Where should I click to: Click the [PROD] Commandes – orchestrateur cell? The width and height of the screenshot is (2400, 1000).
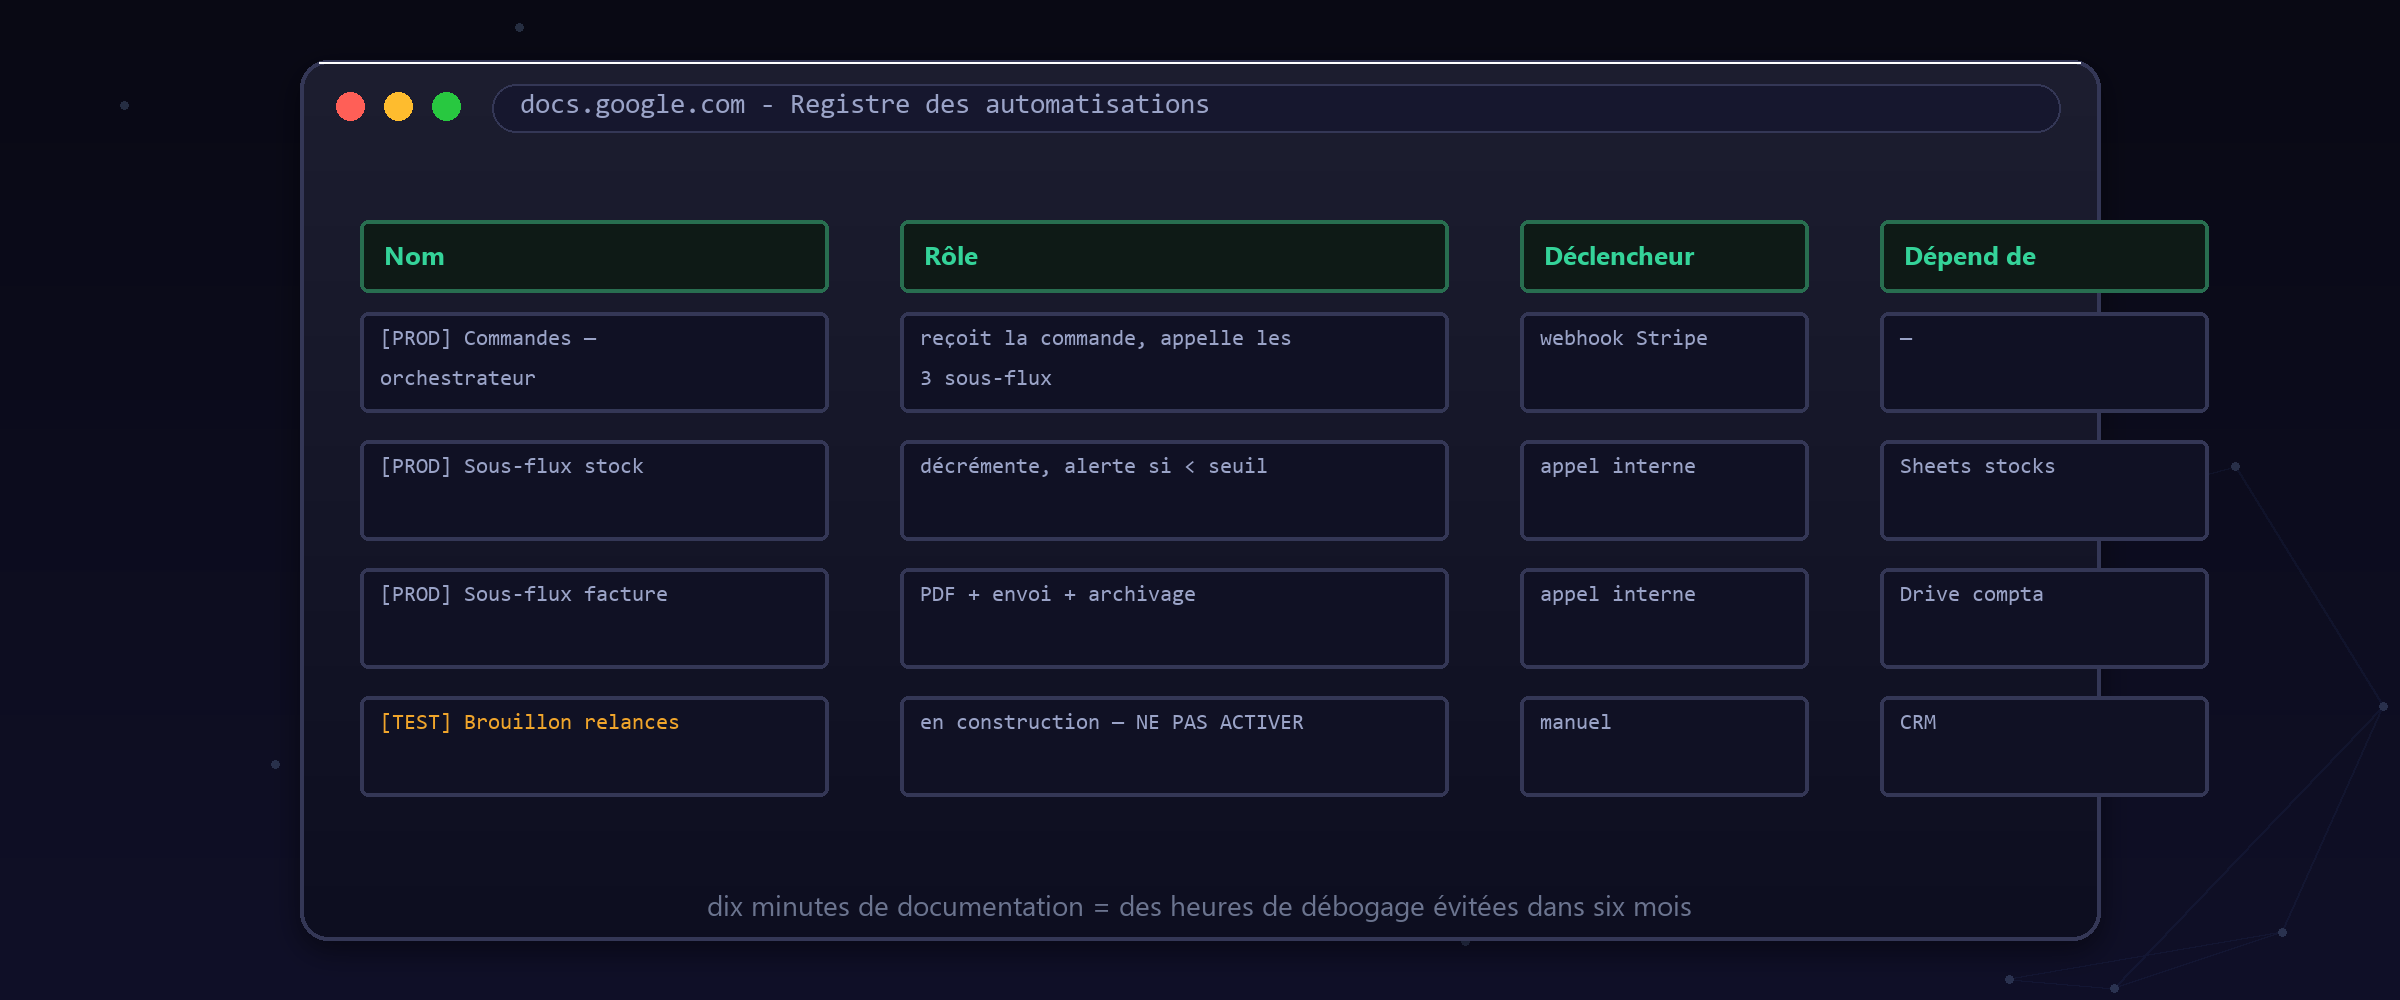click(594, 362)
